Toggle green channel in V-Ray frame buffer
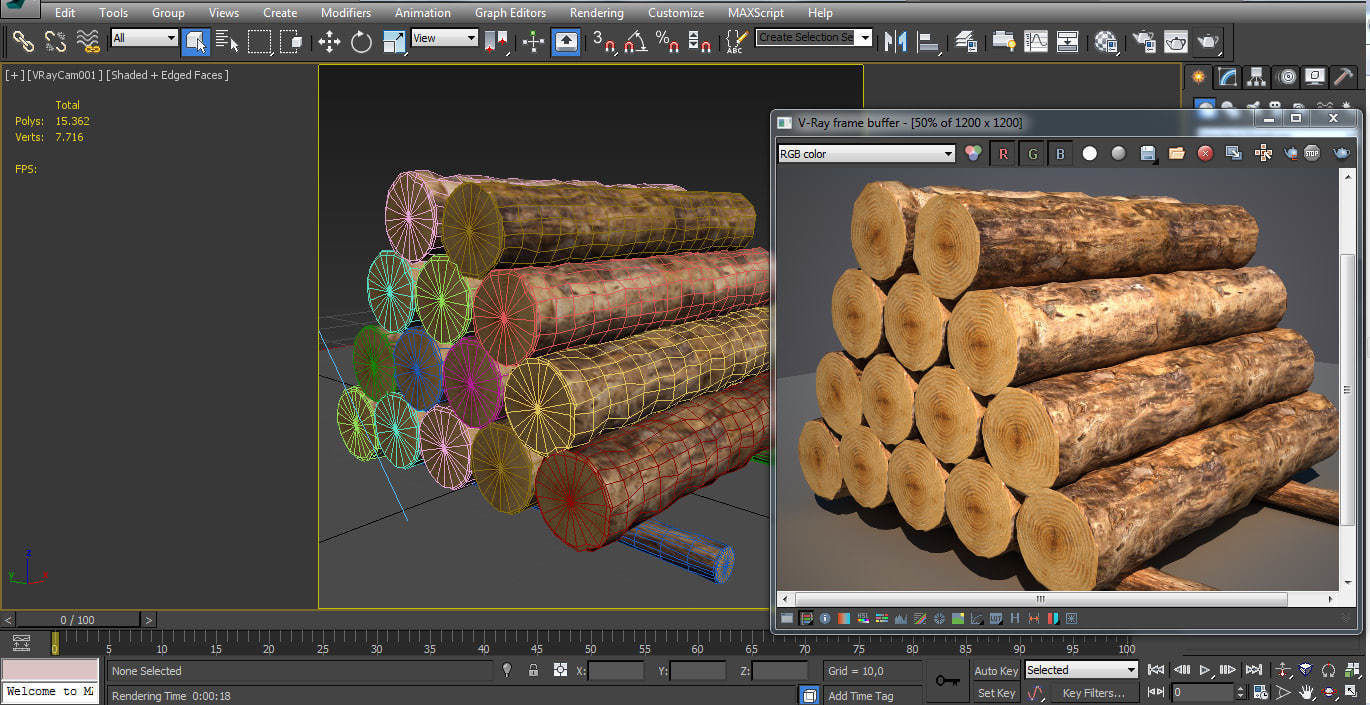The image size is (1370, 705). point(1032,153)
